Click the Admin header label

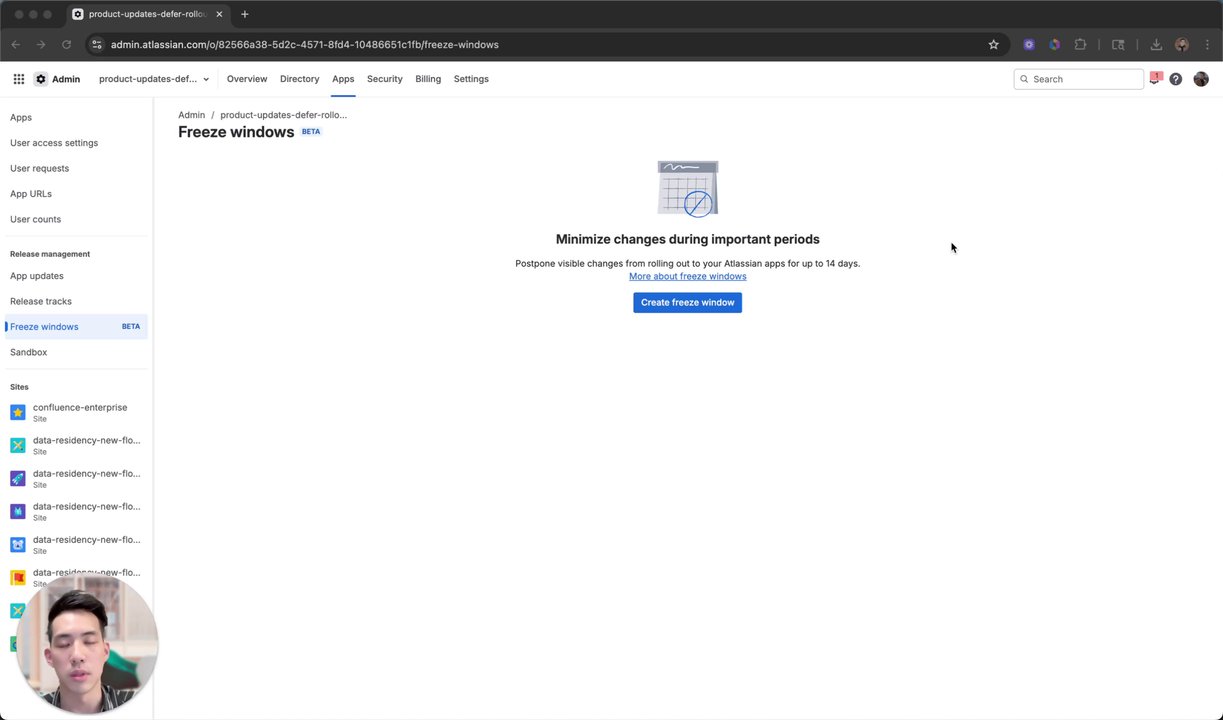click(66, 79)
